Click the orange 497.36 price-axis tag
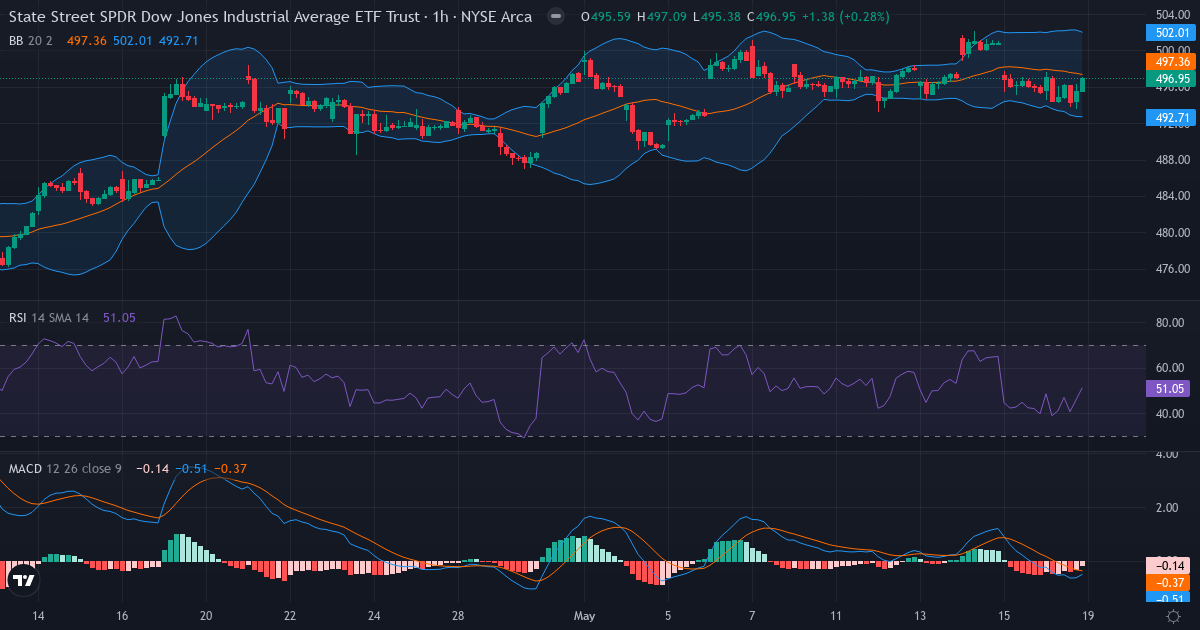Image resolution: width=1200 pixels, height=630 pixels. [1171, 61]
